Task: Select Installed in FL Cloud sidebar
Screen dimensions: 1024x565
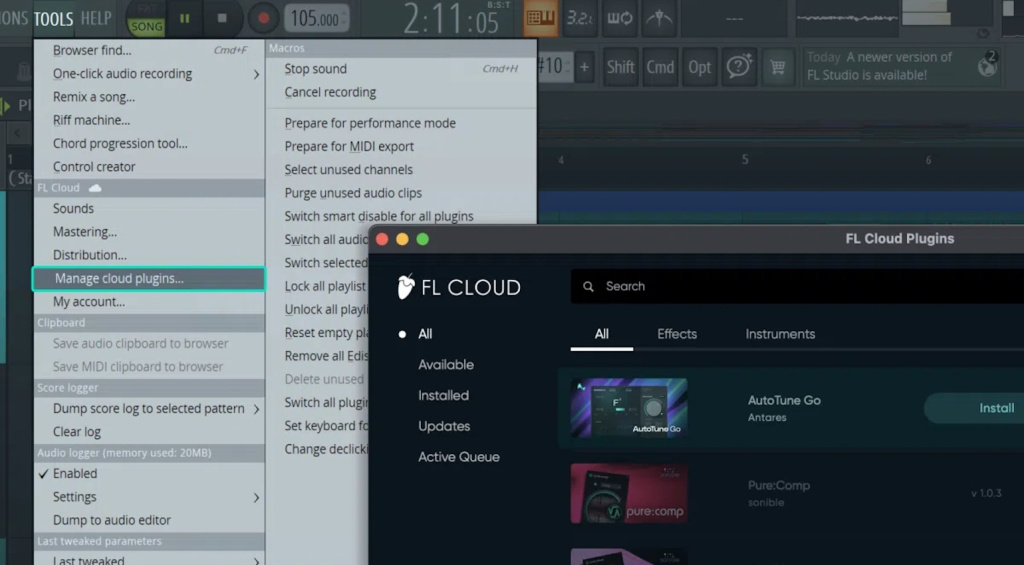Action: [443, 395]
